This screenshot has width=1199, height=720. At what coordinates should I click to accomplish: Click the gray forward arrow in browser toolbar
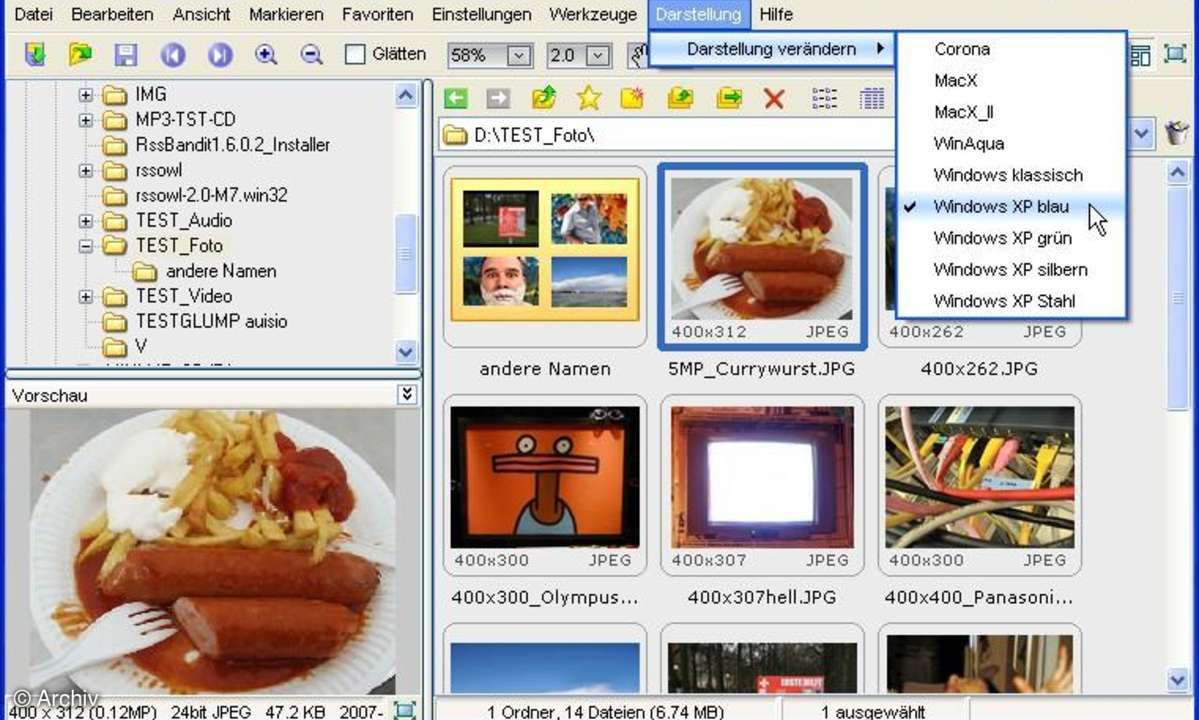pyautogui.click(x=498, y=98)
